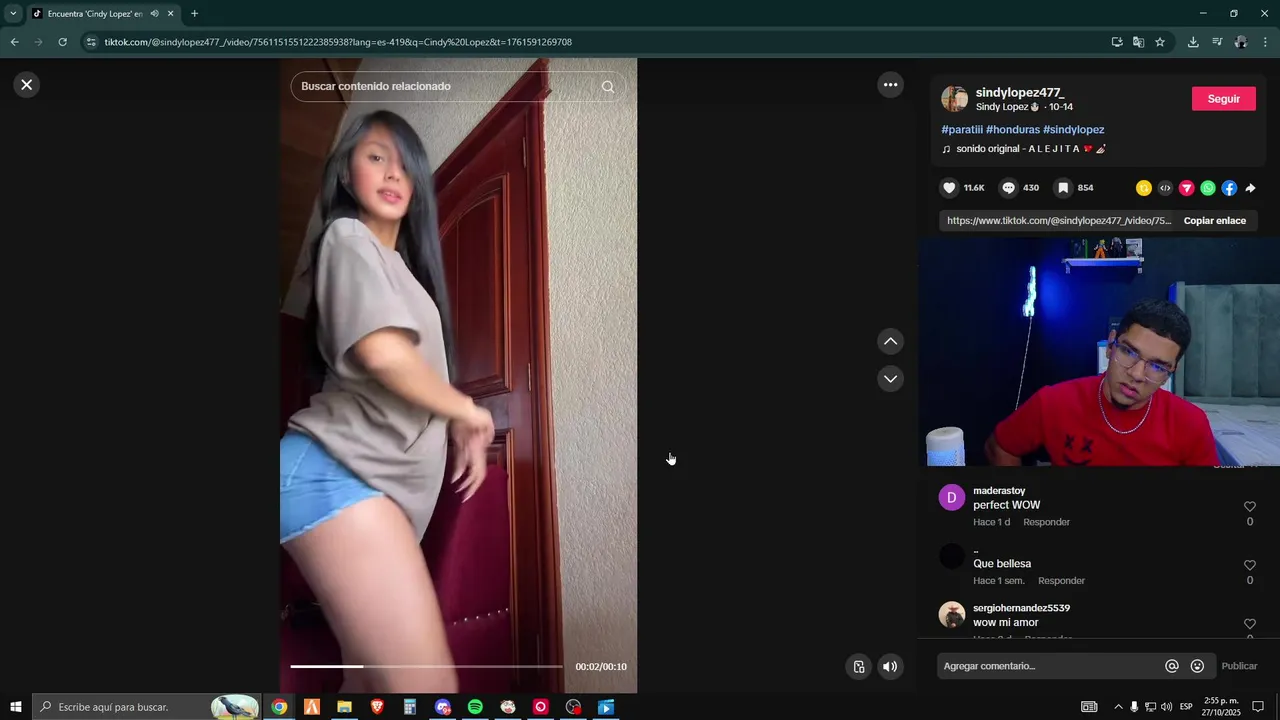The width and height of the screenshot is (1280, 720).
Task: Open maderastoy's profile name
Action: point(999,491)
